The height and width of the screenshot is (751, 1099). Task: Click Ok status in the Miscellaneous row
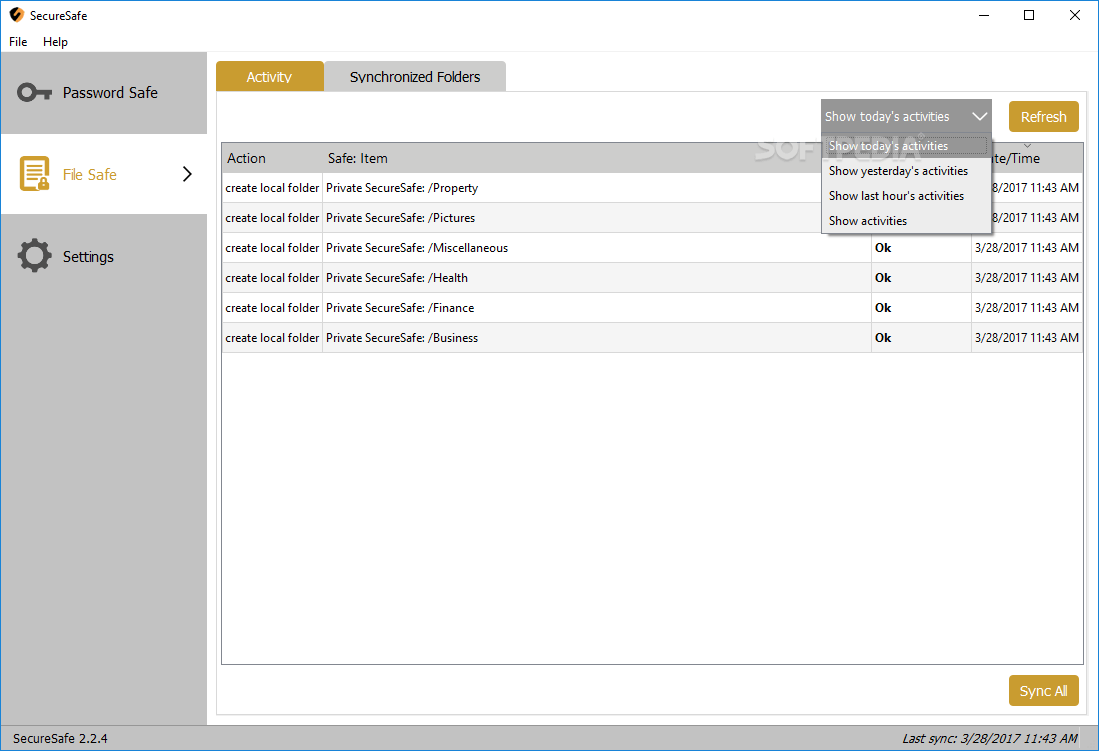[x=883, y=248]
